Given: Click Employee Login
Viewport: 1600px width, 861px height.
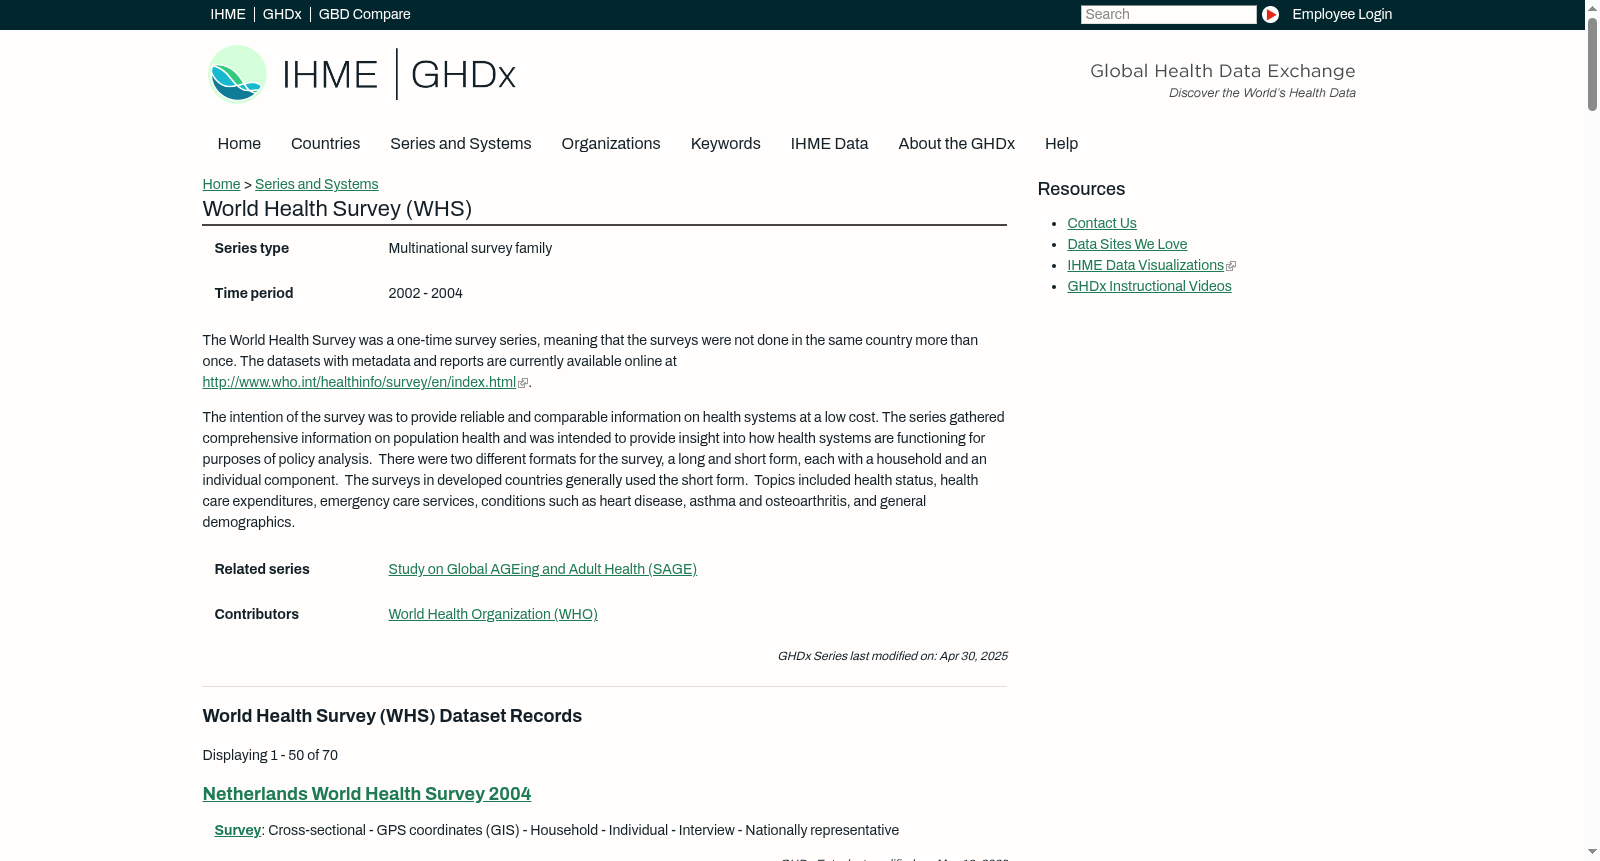Looking at the screenshot, I should tap(1342, 14).
